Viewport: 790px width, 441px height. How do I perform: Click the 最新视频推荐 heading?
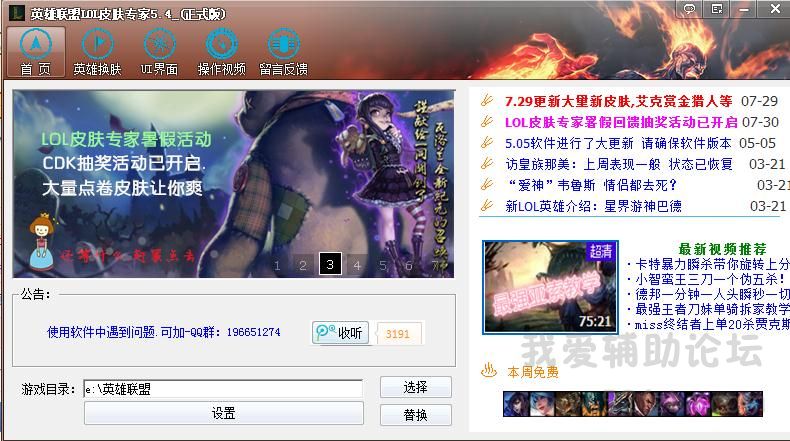click(722, 249)
